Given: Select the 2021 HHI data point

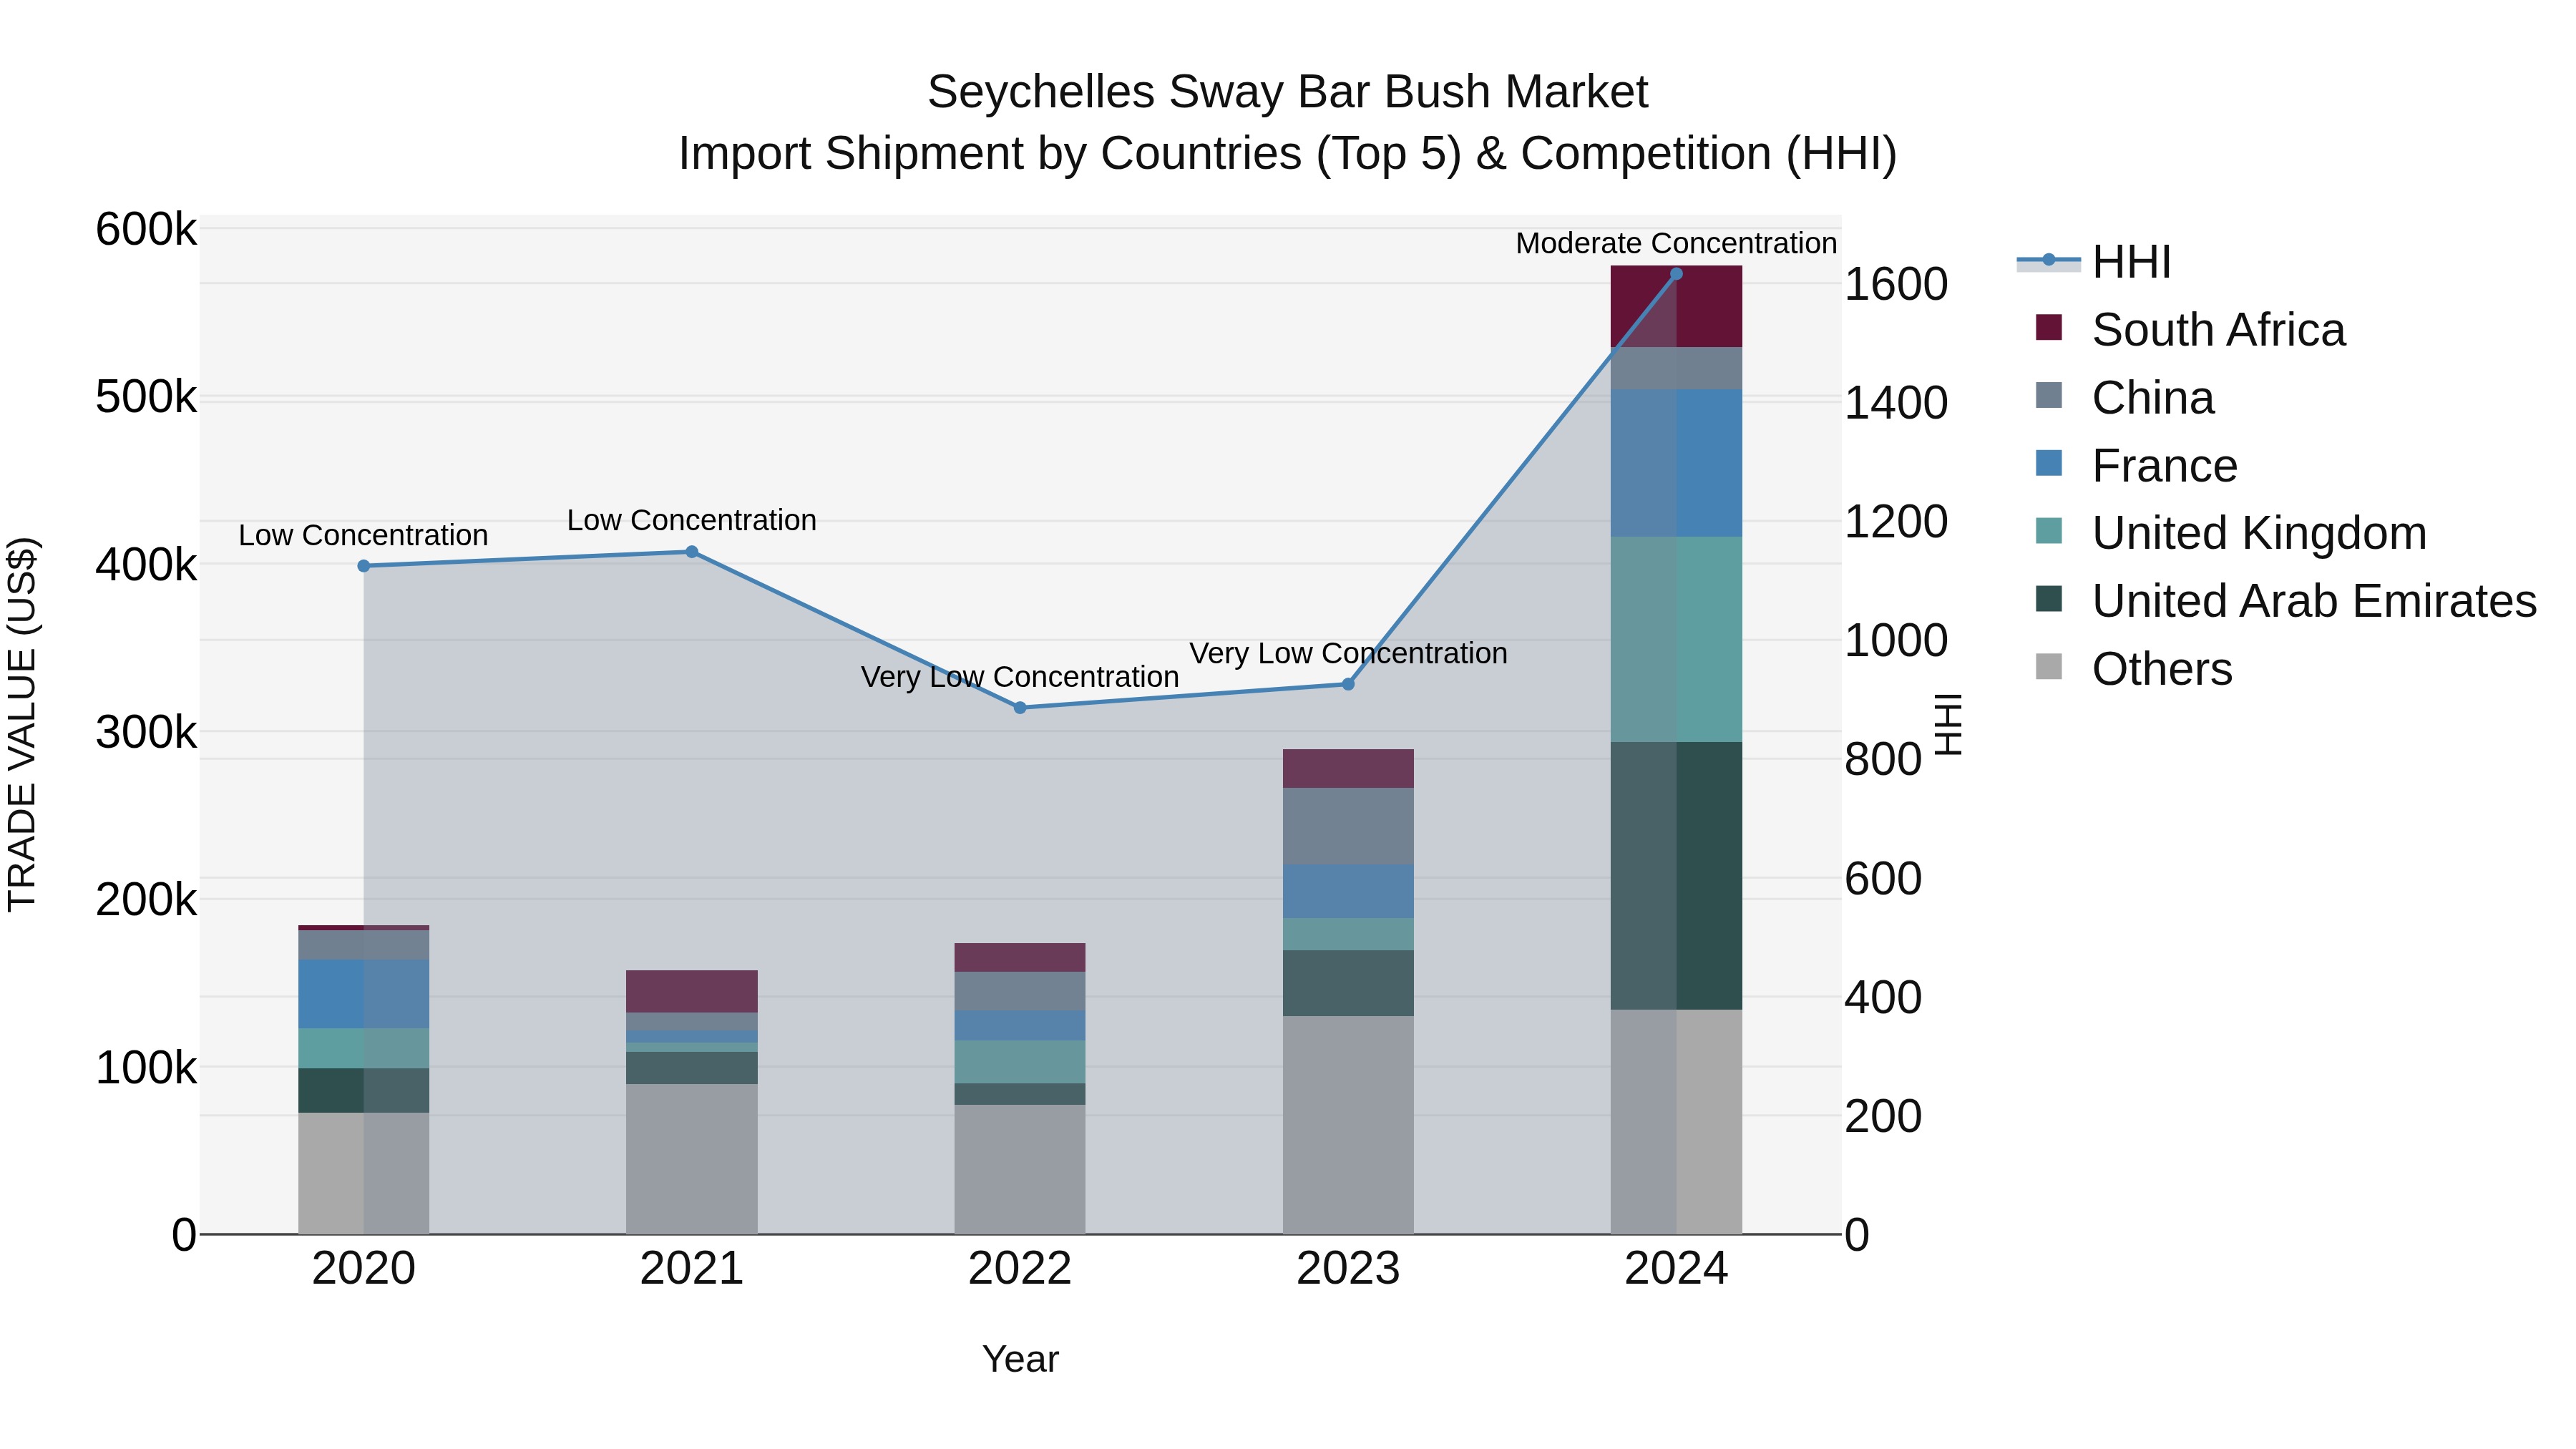Looking at the screenshot, I should (x=692, y=552).
